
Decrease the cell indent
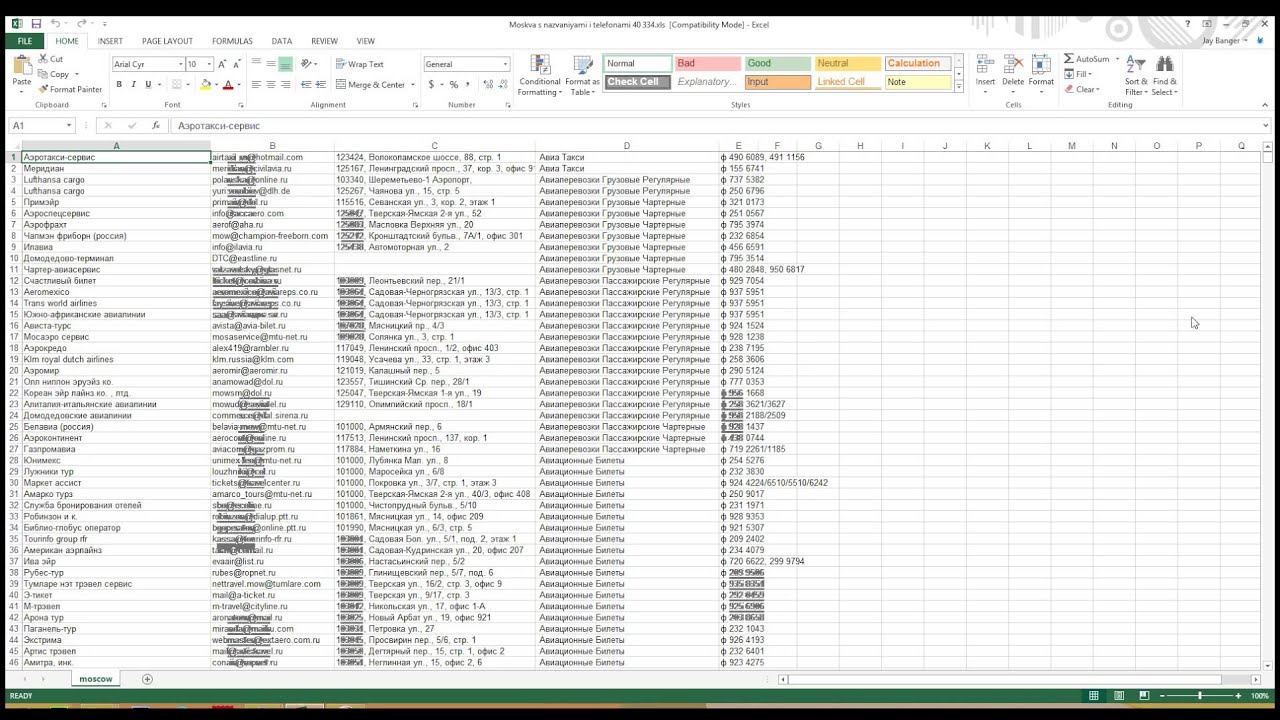click(x=307, y=85)
